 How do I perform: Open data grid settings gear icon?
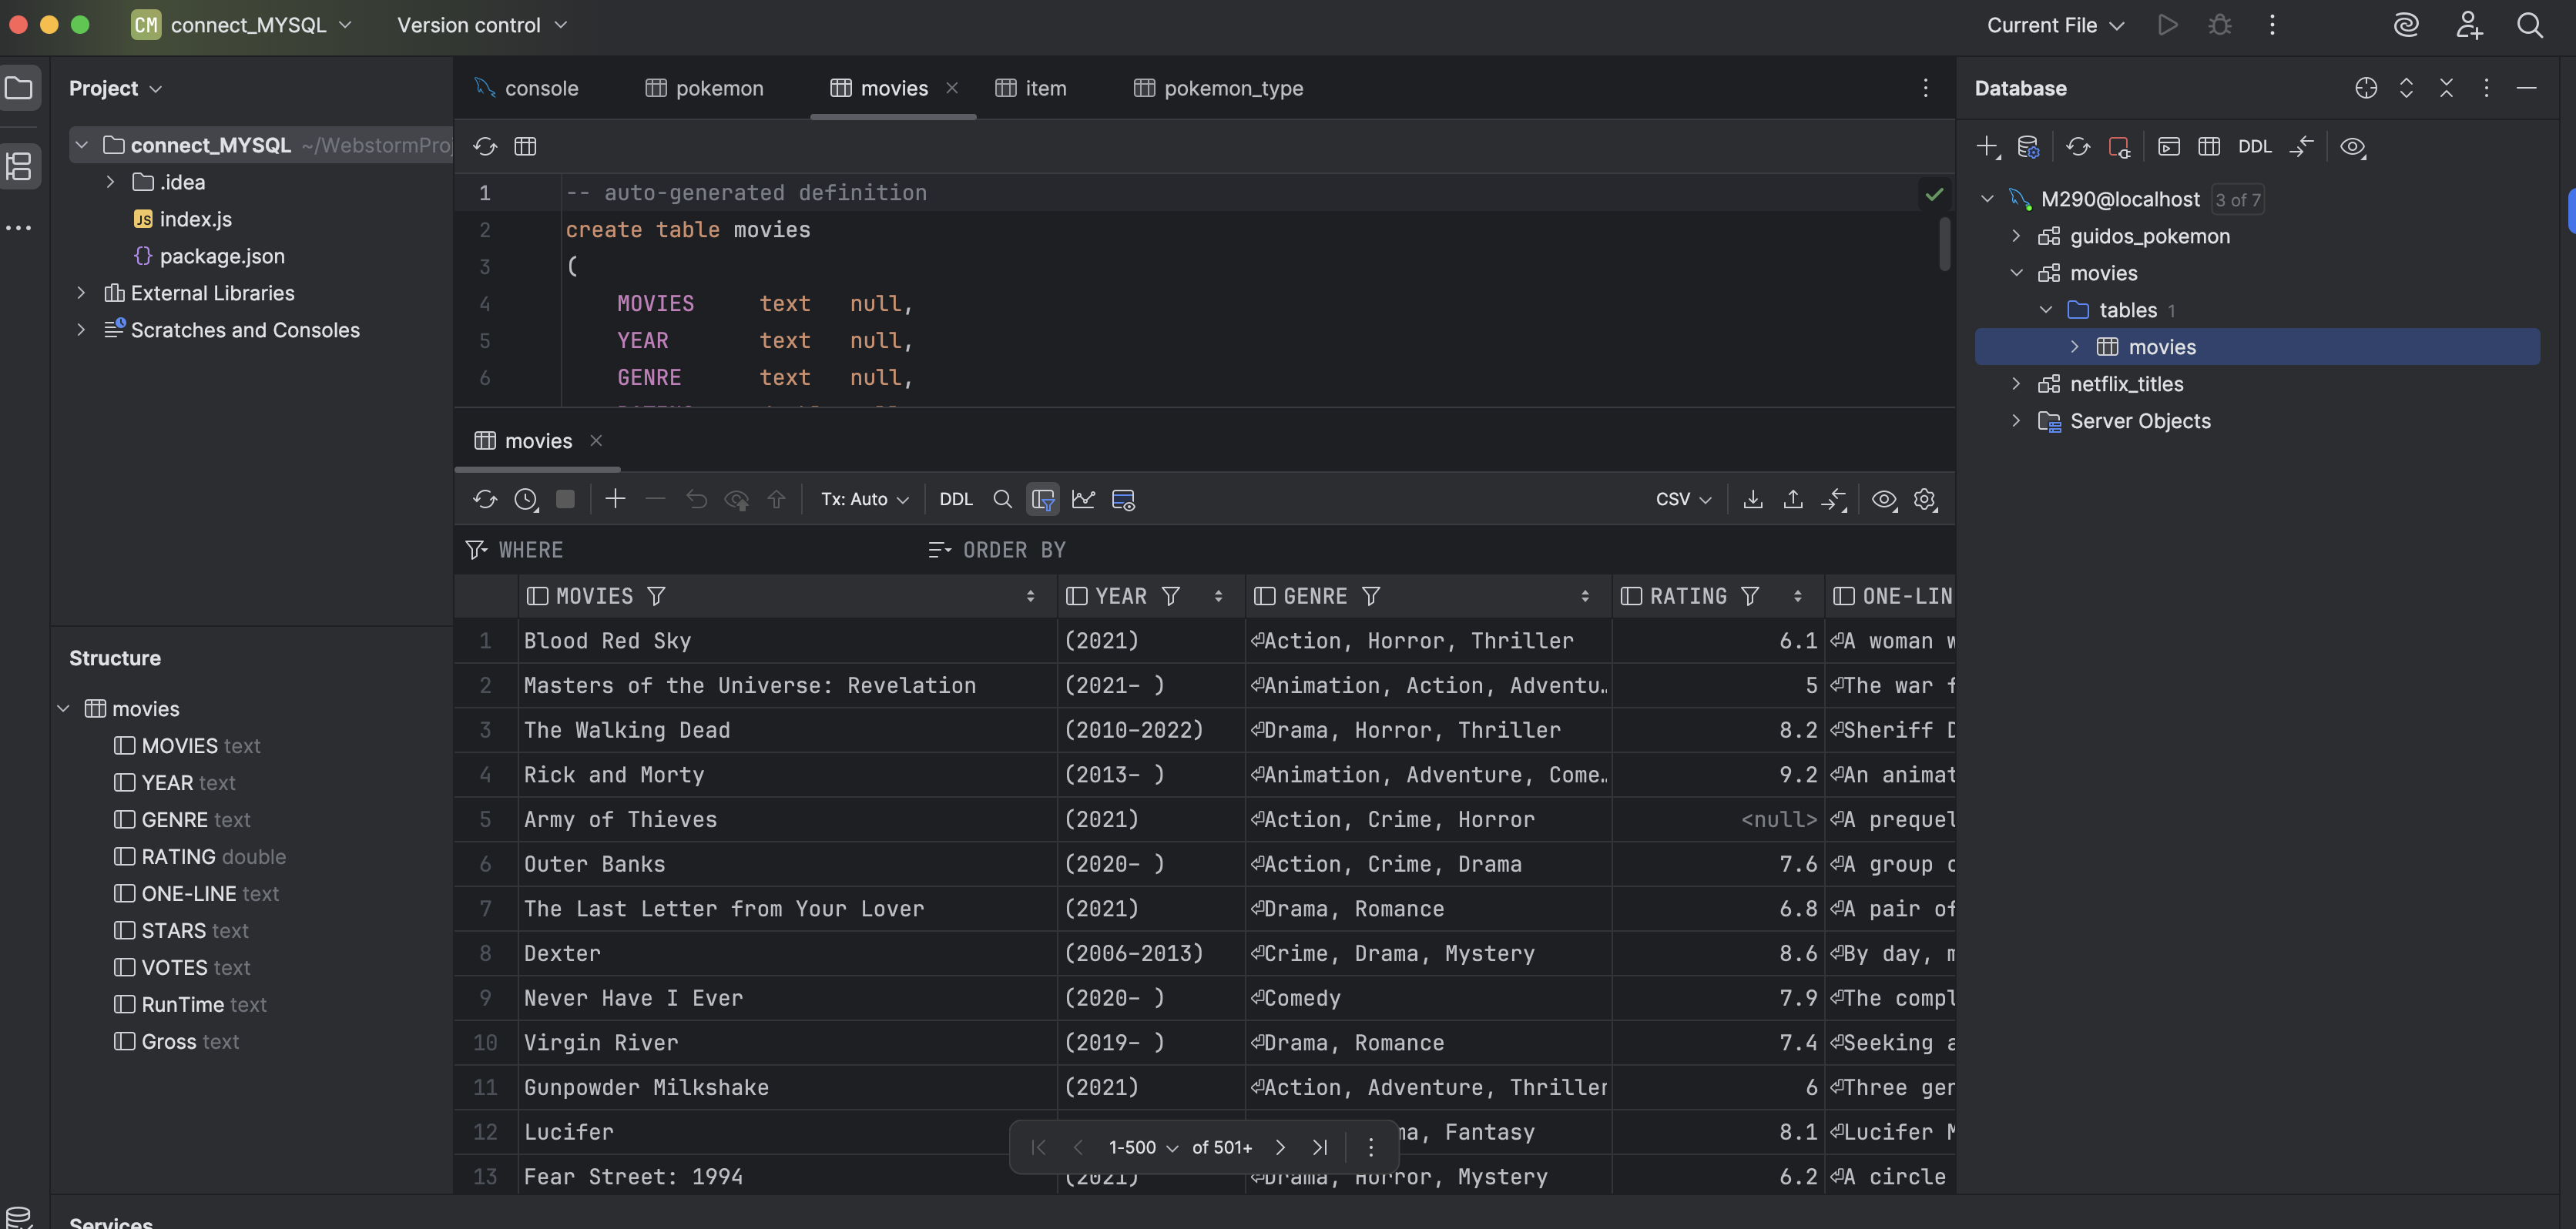tap(1925, 499)
